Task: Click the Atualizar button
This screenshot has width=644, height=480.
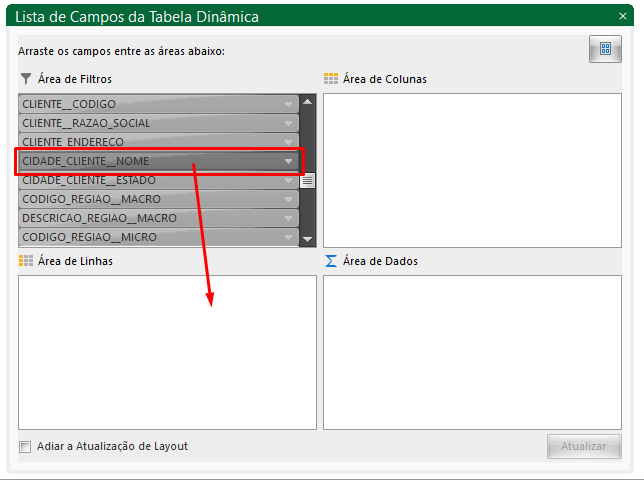Action: pos(584,446)
